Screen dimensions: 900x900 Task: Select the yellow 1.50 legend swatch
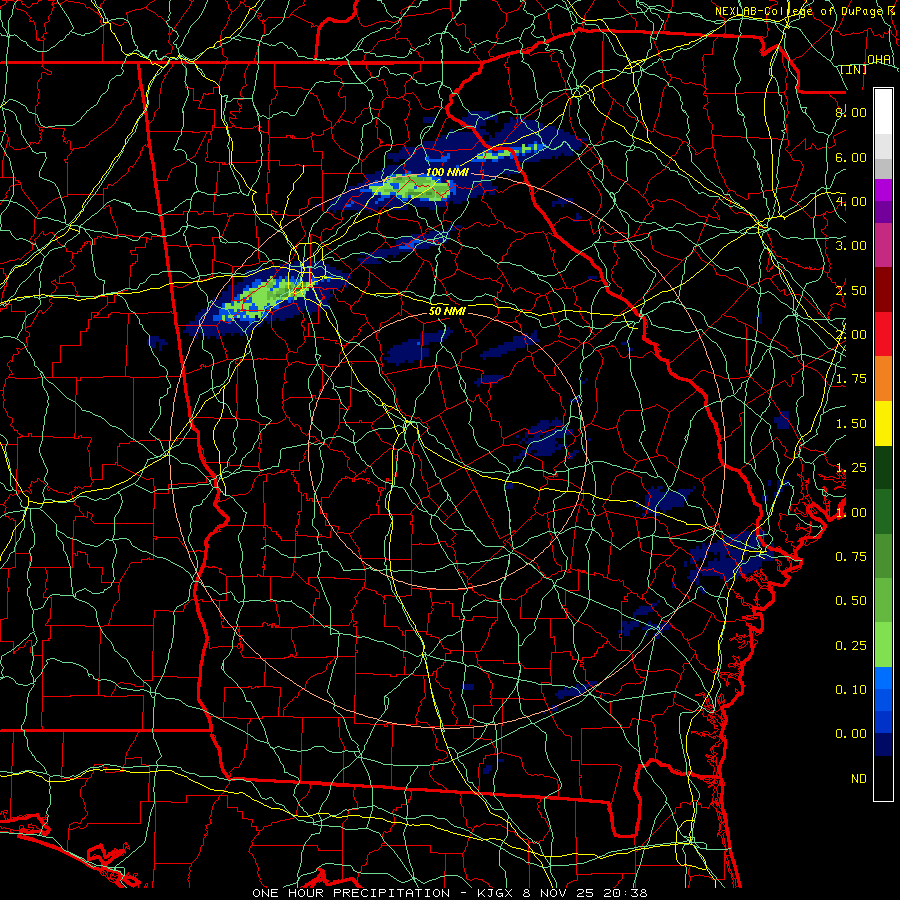coord(883,424)
